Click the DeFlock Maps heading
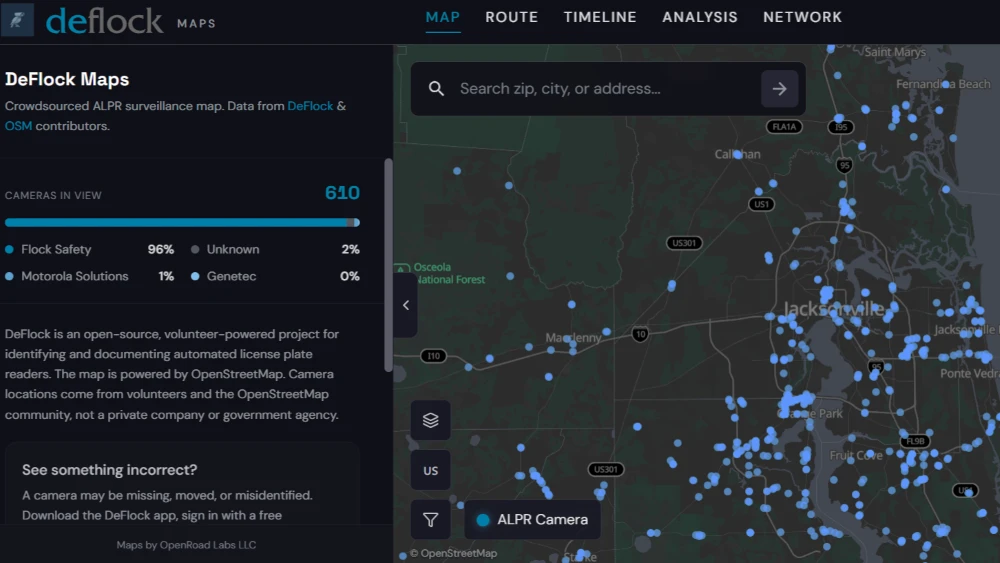 (67, 79)
